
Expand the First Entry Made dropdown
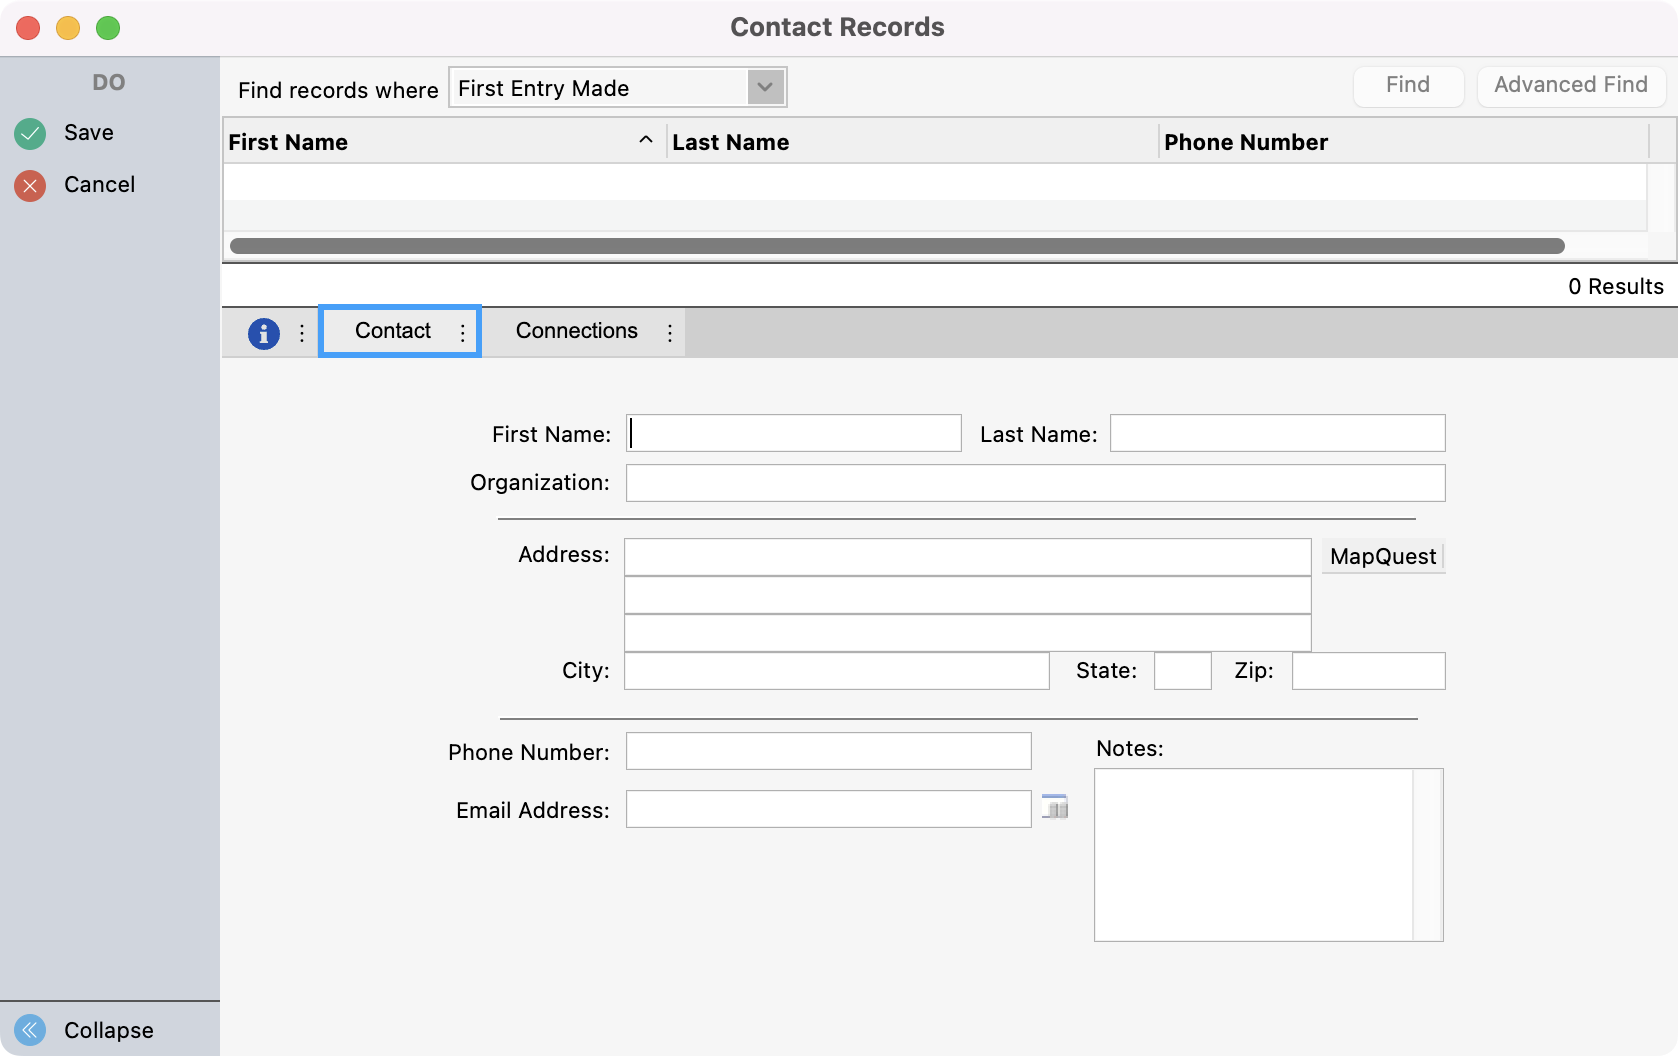(x=765, y=88)
